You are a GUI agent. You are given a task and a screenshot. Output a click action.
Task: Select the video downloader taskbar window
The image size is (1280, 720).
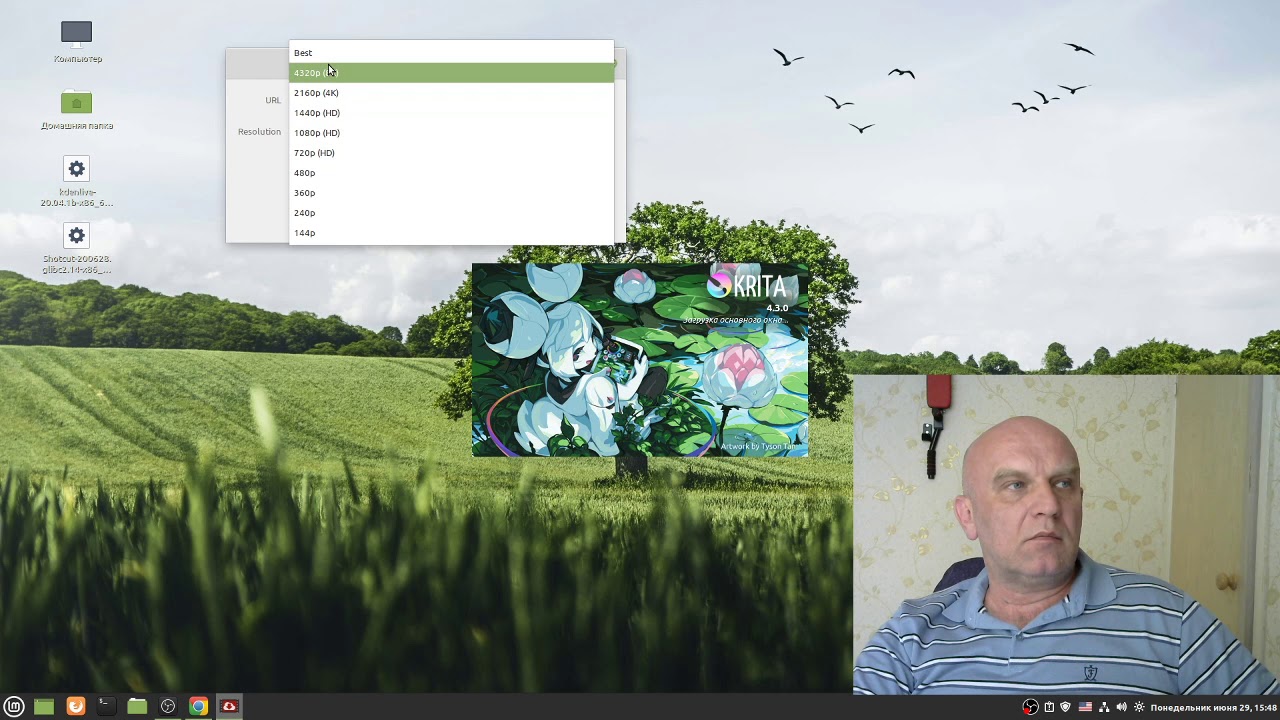click(229, 706)
